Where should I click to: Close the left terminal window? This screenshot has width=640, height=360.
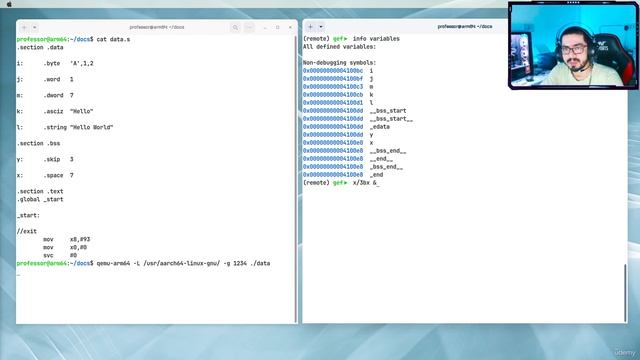click(x=291, y=27)
